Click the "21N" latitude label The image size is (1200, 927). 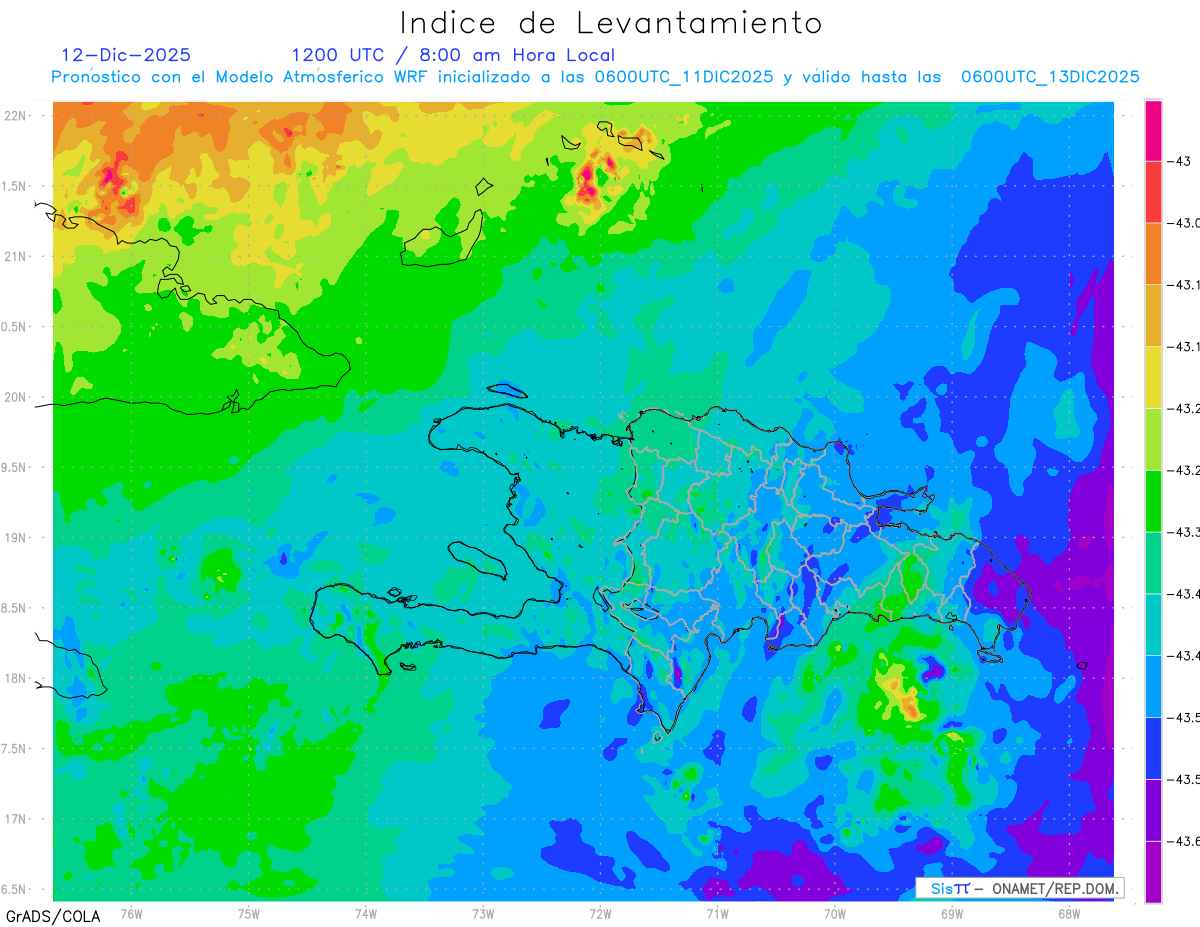[x=16, y=257]
